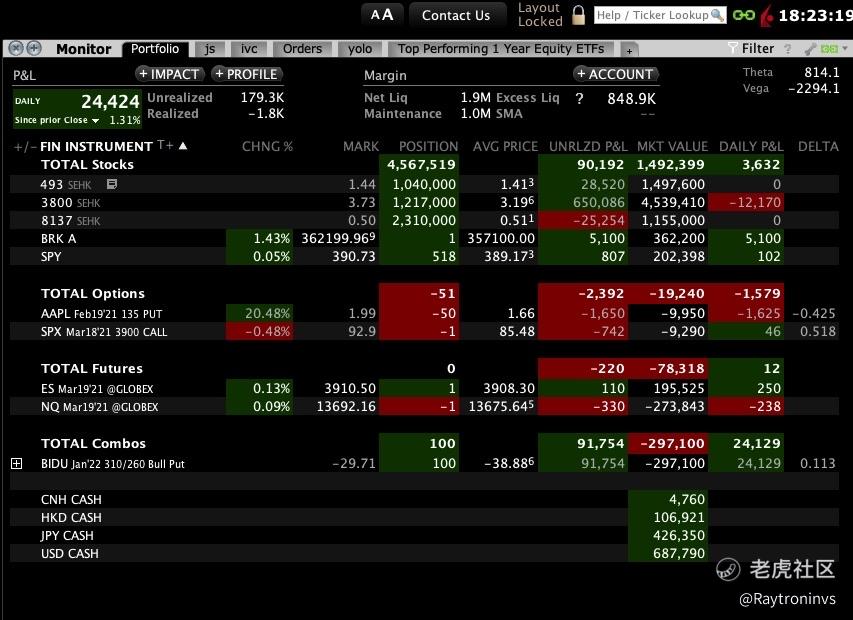This screenshot has width=853, height=620.
Task: Click the round X icon beside Monitor
Action: pyautogui.click(x=16, y=48)
